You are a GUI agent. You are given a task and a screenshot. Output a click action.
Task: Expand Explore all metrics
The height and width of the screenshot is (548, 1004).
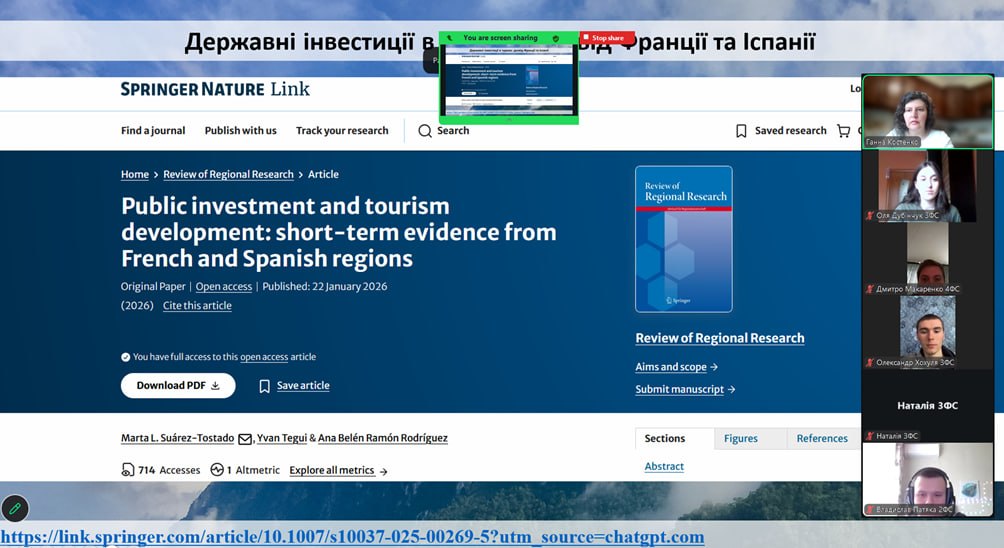pos(338,470)
